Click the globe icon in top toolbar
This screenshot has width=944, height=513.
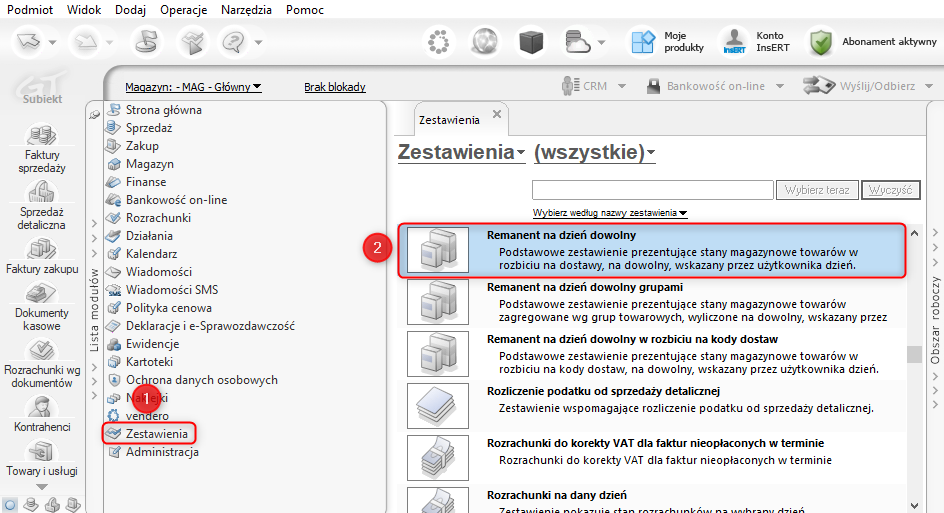click(x=485, y=42)
